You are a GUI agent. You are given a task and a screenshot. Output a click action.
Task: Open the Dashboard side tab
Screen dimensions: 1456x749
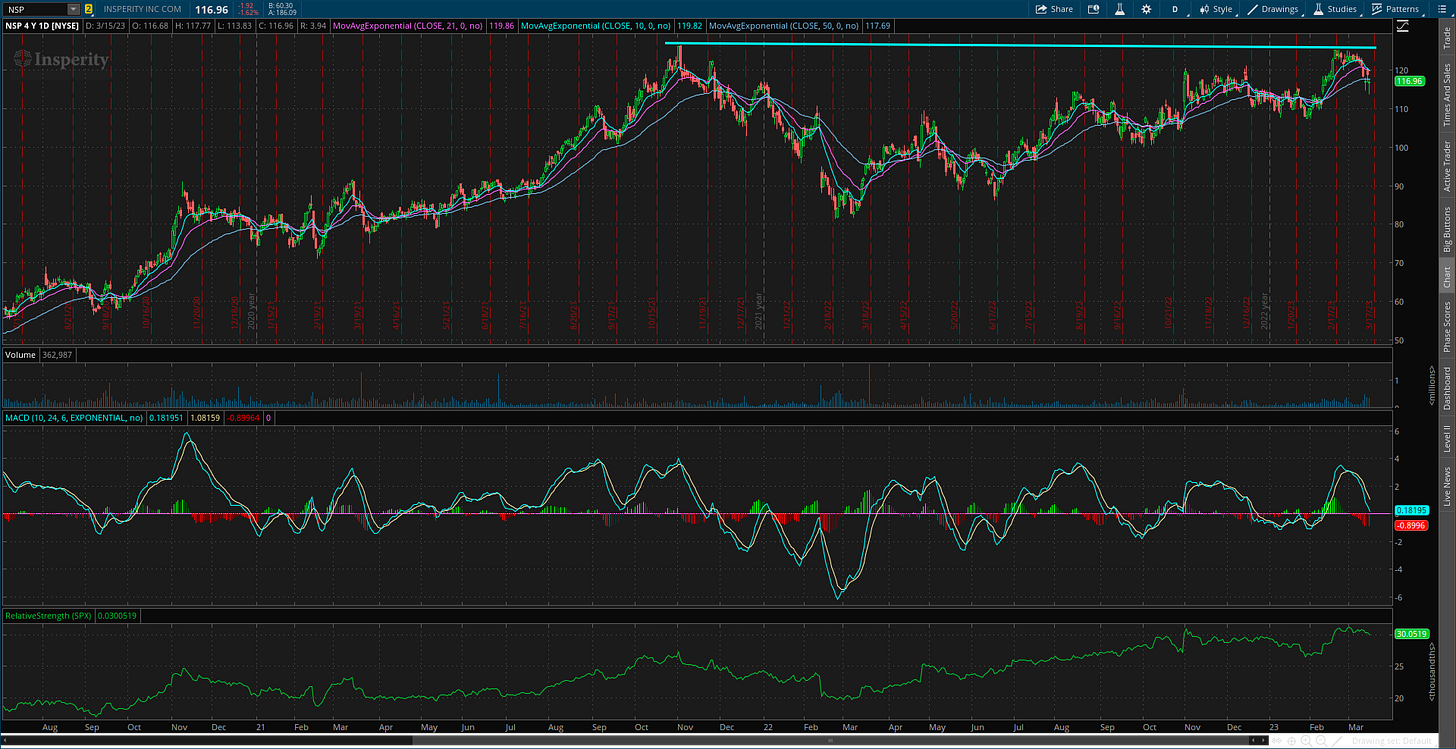tap(1446, 387)
